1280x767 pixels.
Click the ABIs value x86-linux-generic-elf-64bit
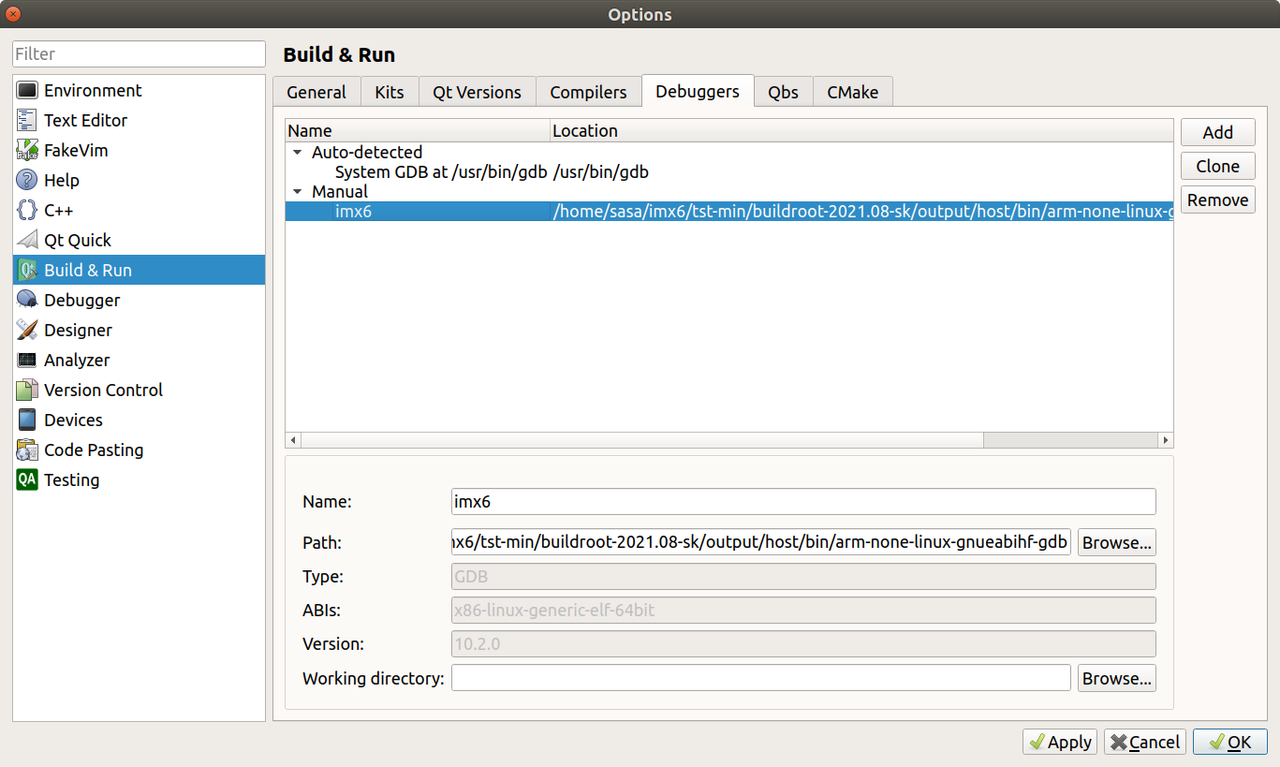click(803, 610)
